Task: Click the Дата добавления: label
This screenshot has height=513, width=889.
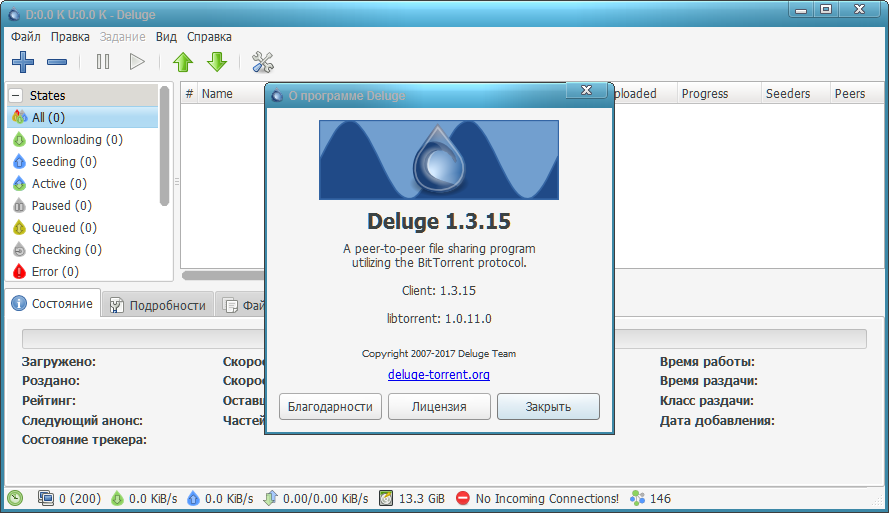Action: (x=717, y=421)
